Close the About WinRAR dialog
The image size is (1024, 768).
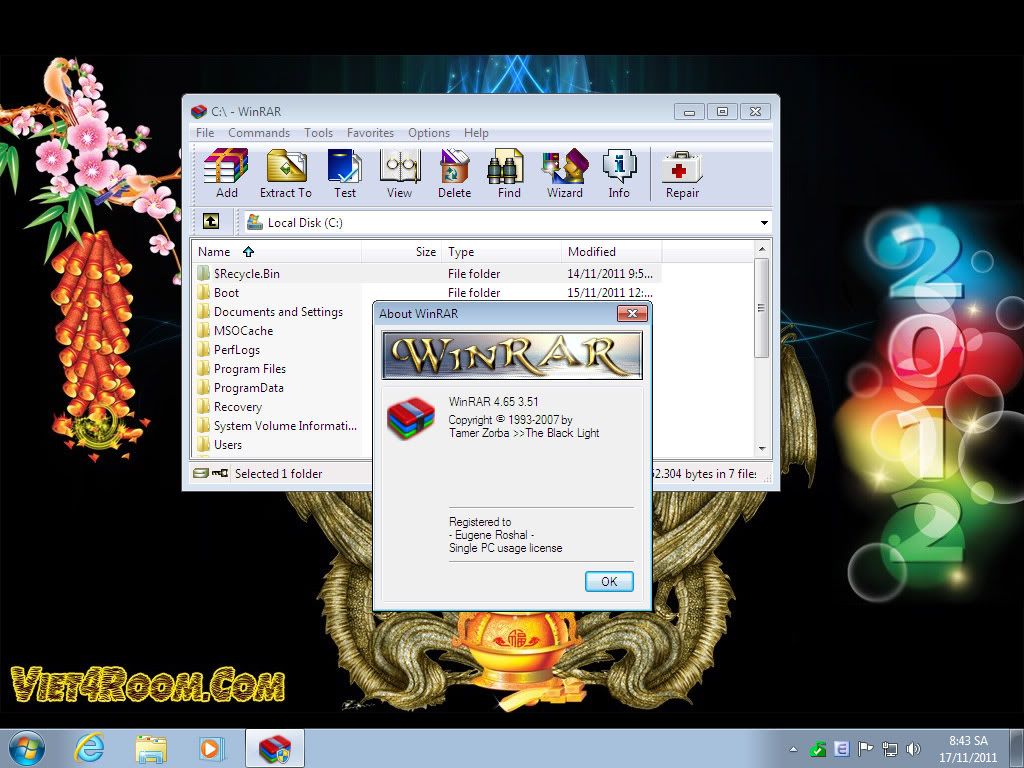[x=632, y=313]
